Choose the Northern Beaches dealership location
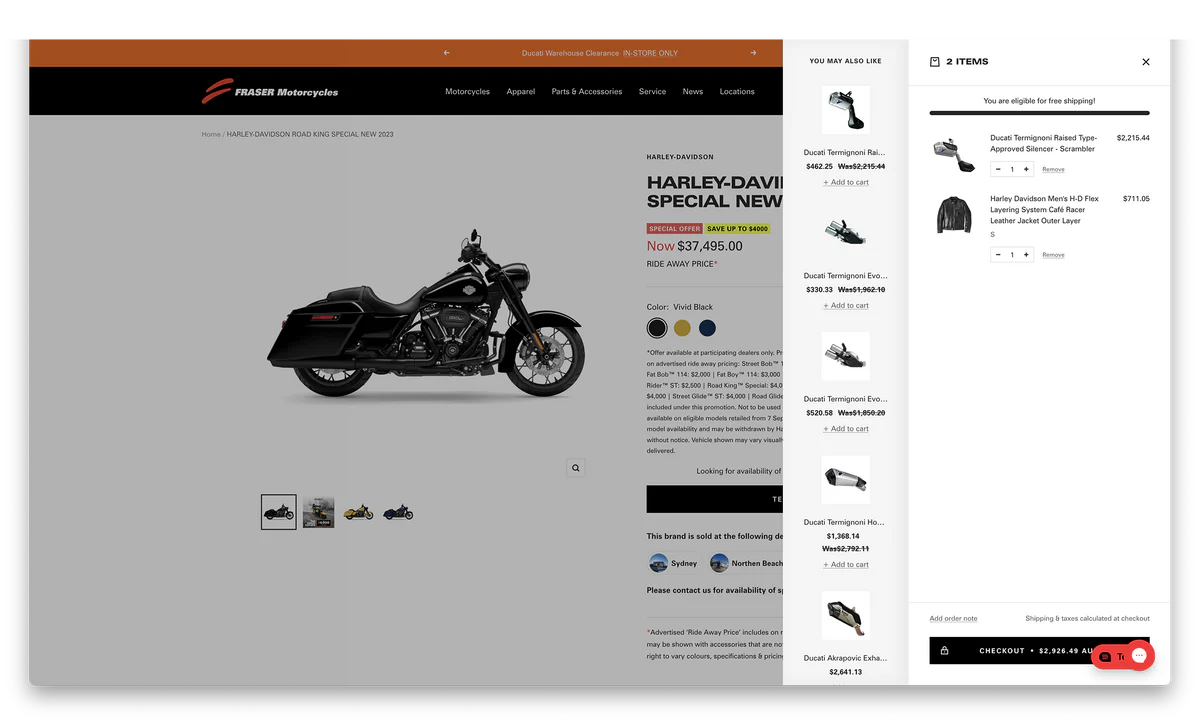1200x724 pixels. point(746,563)
